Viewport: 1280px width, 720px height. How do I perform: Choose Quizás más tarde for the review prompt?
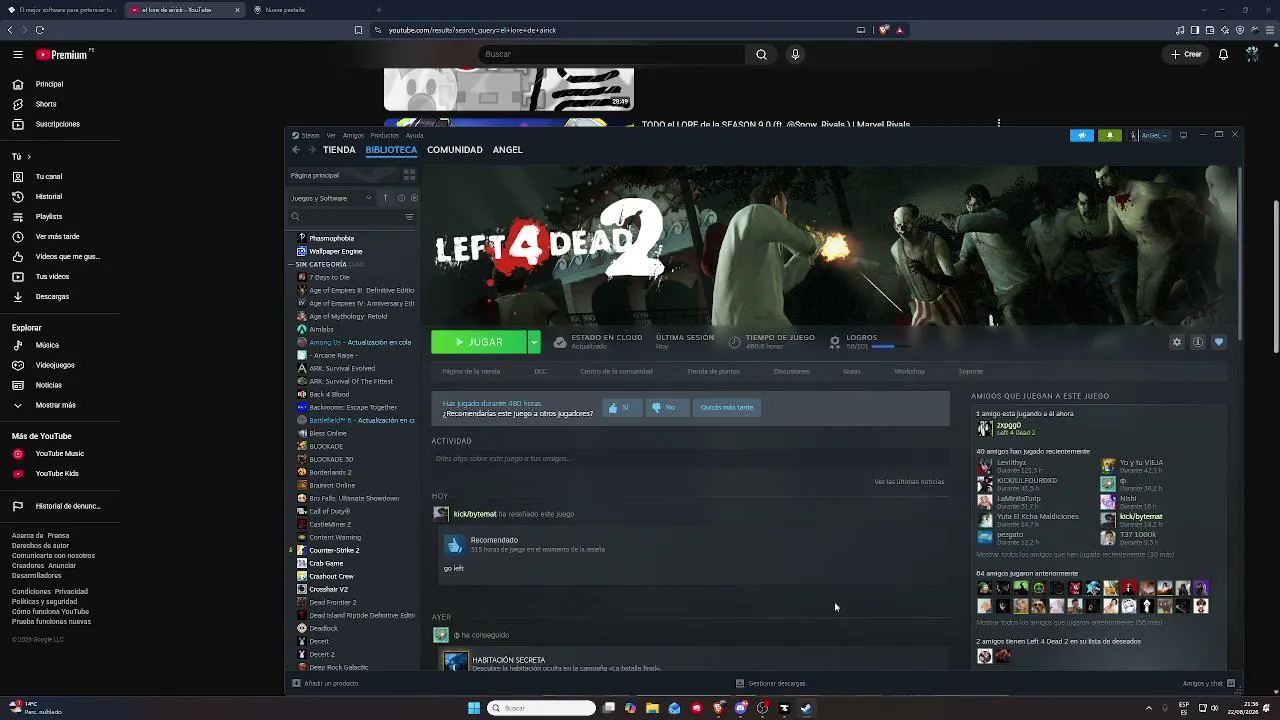(727, 407)
